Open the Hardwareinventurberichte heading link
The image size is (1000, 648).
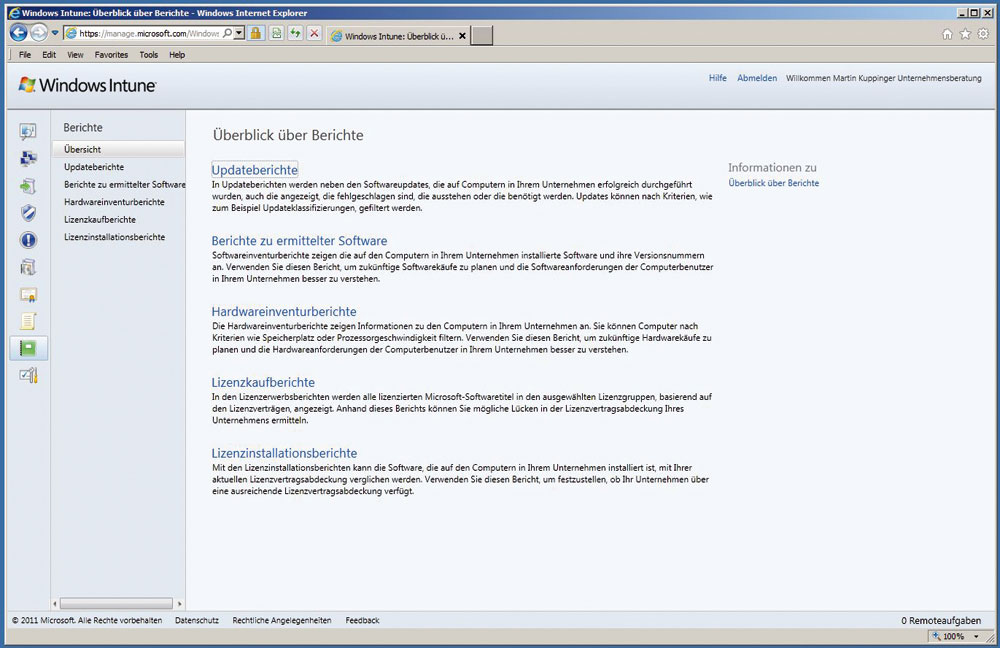(284, 311)
